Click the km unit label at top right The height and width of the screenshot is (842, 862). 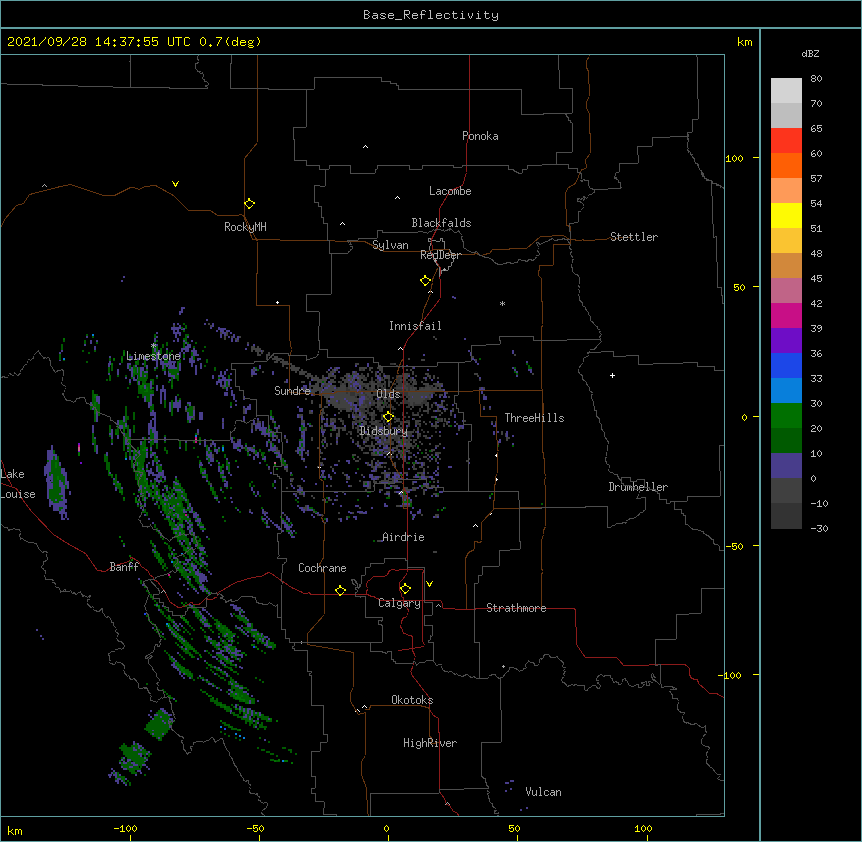(744, 42)
